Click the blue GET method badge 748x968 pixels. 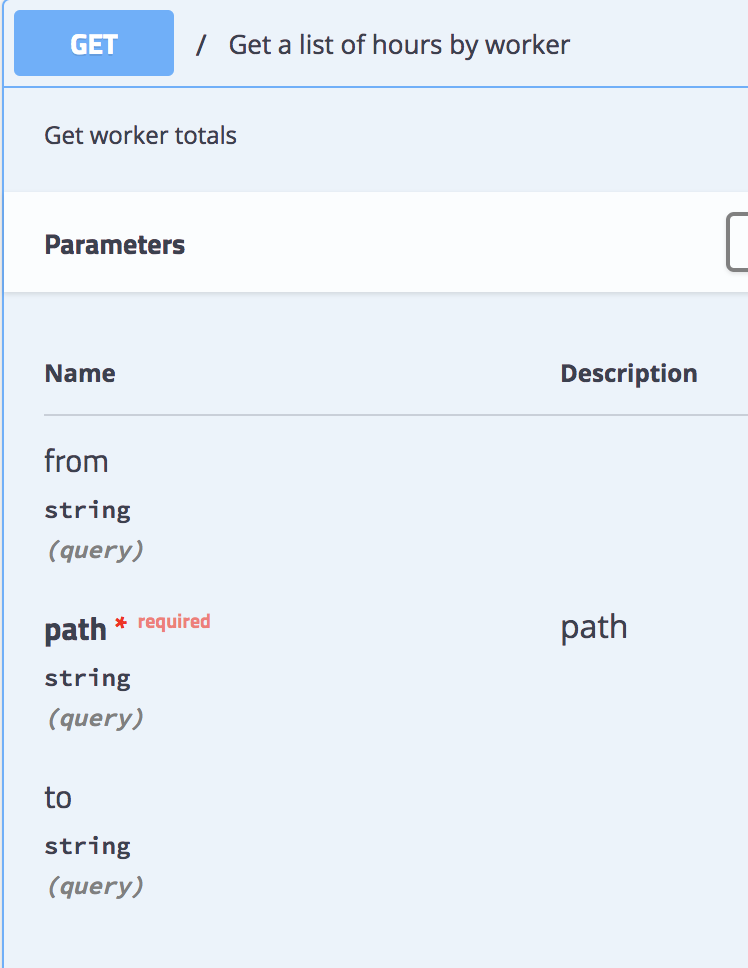pos(93,43)
